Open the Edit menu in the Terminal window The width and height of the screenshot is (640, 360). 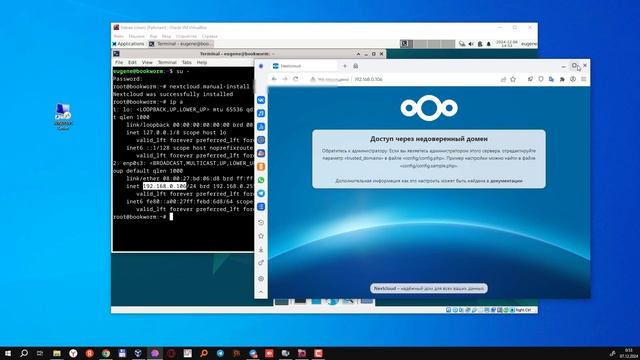pyautogui.click(x=132, y=62)
